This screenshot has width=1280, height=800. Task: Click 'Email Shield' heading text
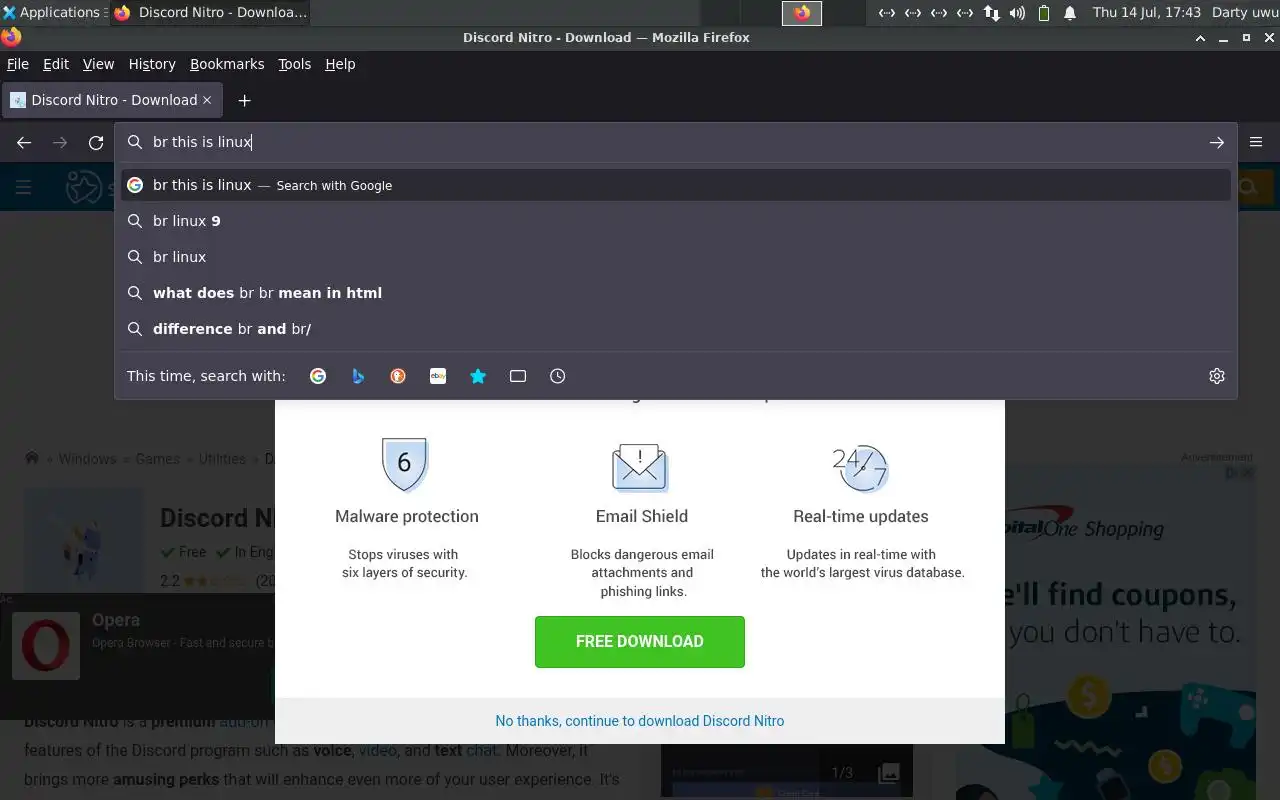(642, 517)
